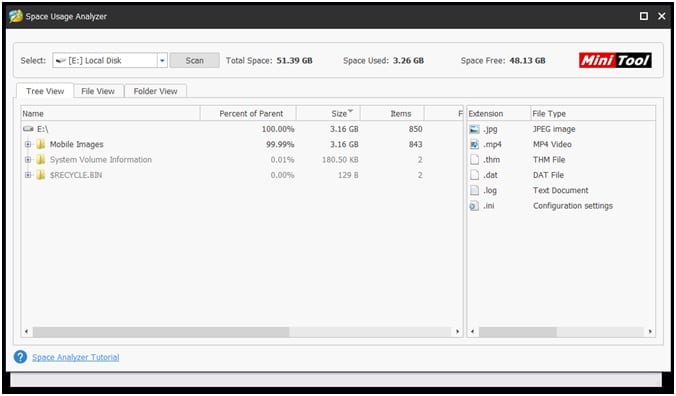This screenshot has width=676, height=396.
Task: Click the 180.50 KB size value
Action: (x=340, y=160)
